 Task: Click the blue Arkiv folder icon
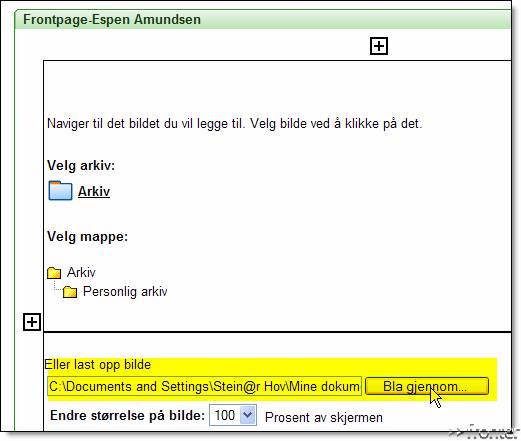pos(60,191)
